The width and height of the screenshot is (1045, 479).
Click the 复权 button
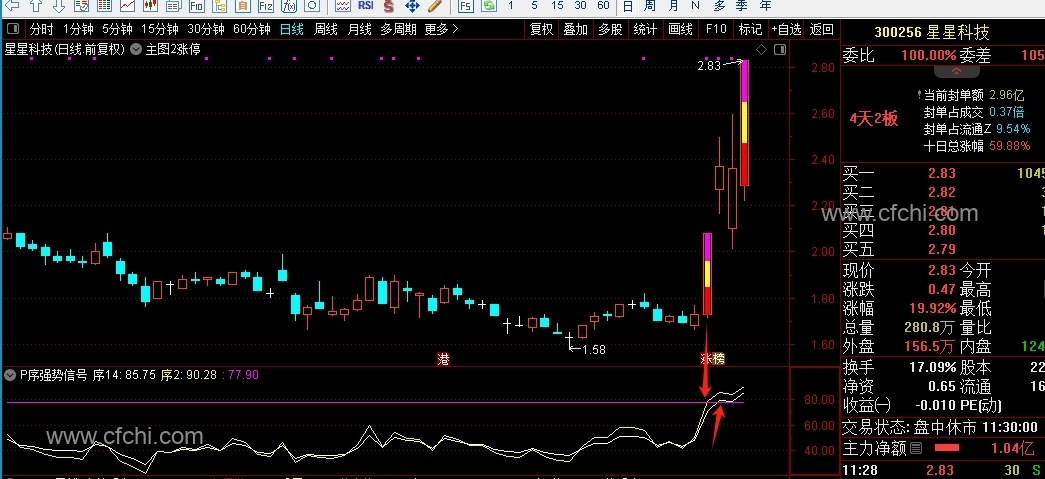point(541,29)
